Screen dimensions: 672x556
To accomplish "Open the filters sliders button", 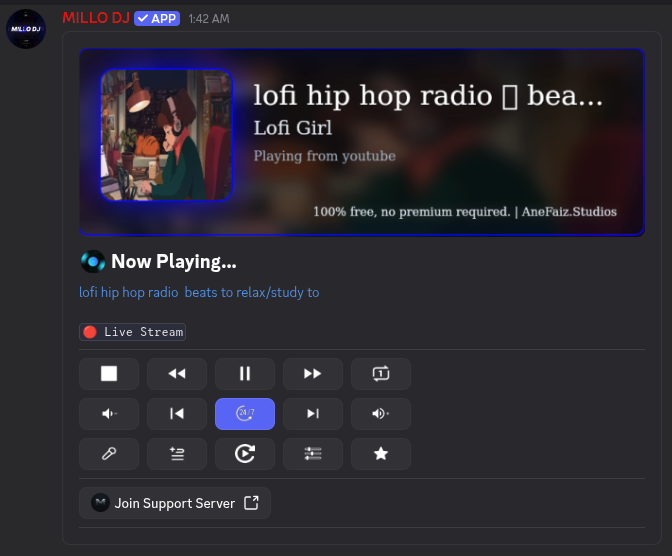I will click(x=313, y=454).
